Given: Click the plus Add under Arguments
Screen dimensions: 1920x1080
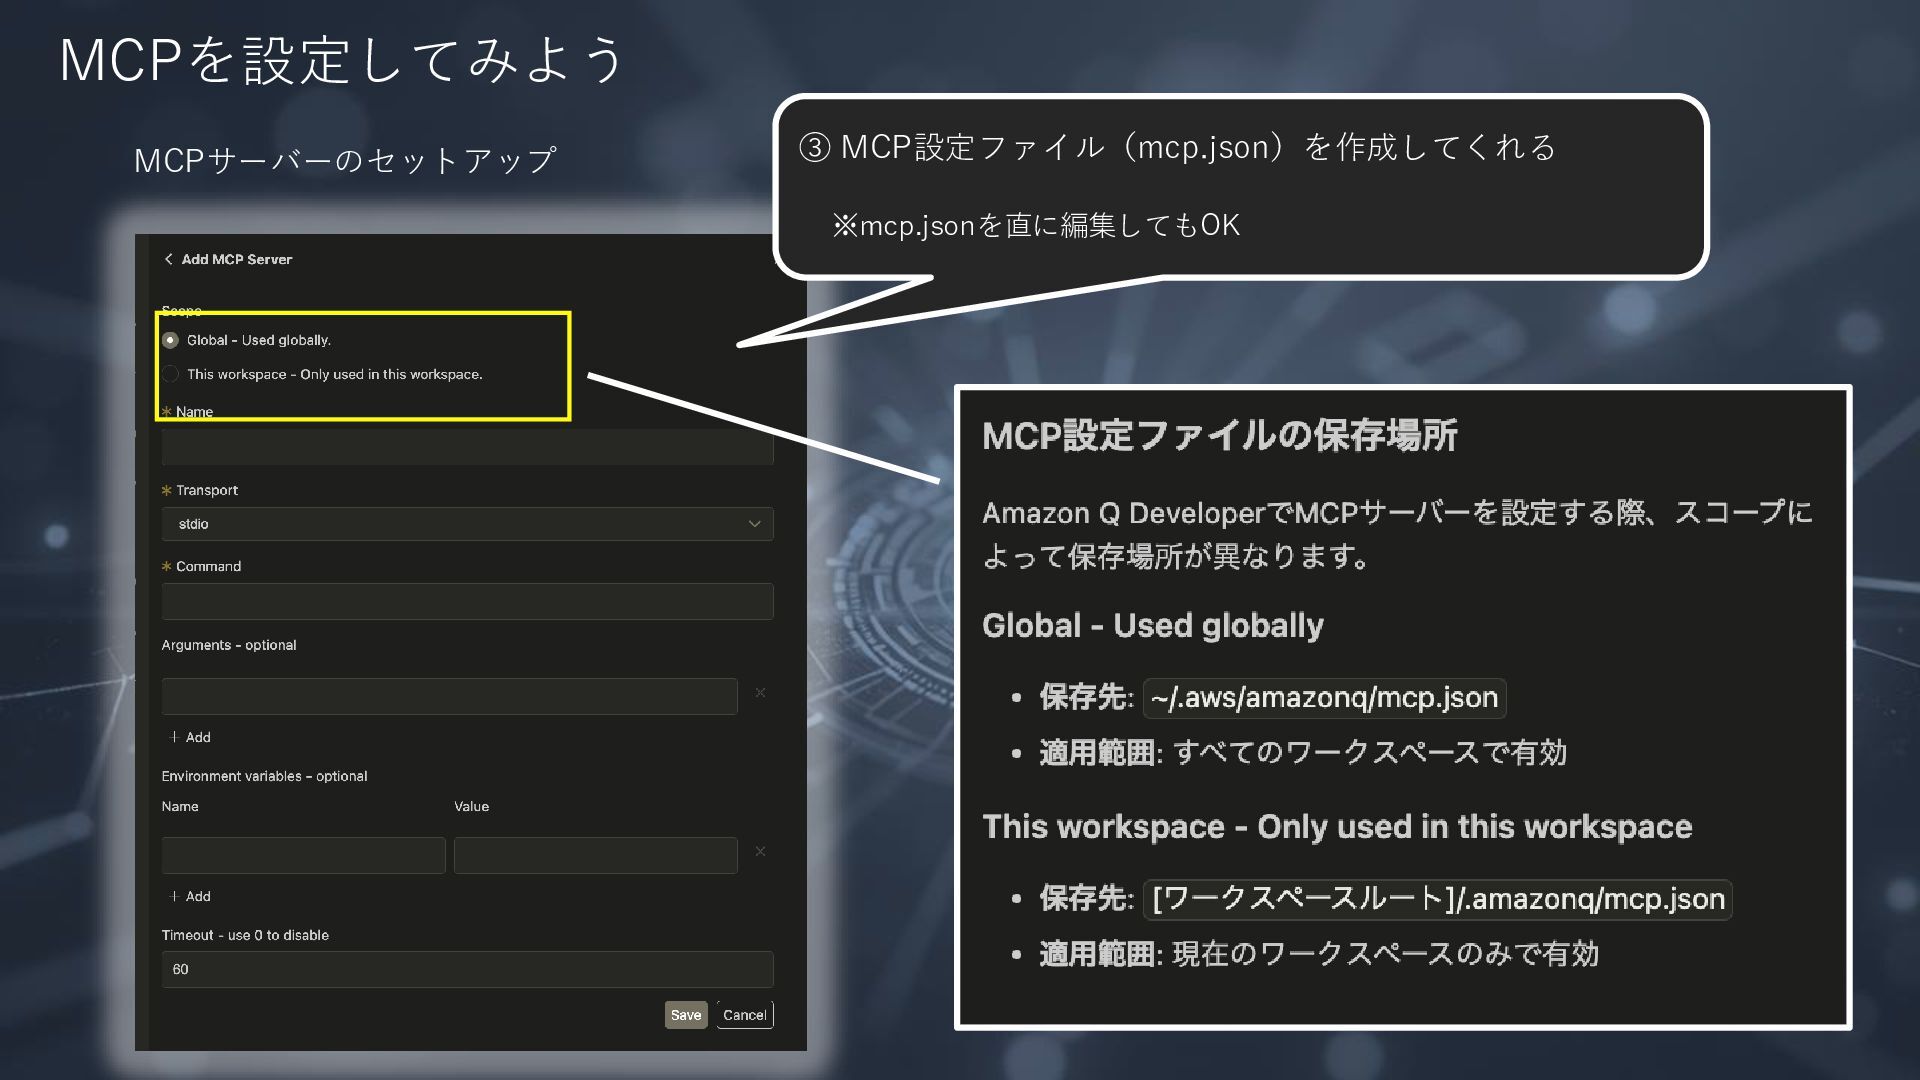Looking at the screenshot, I should pos(190,737).
